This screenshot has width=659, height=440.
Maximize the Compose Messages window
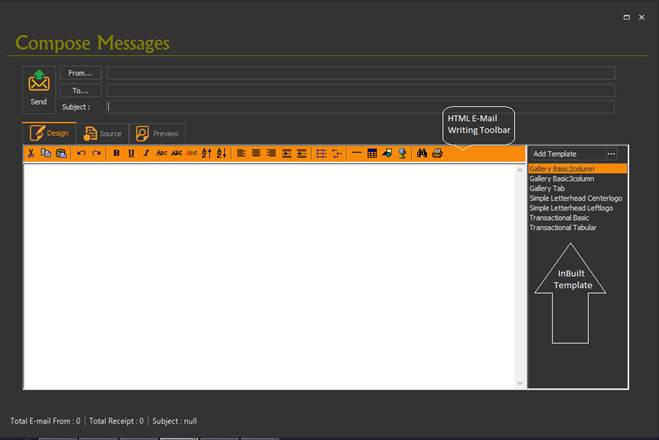point(627,17)
